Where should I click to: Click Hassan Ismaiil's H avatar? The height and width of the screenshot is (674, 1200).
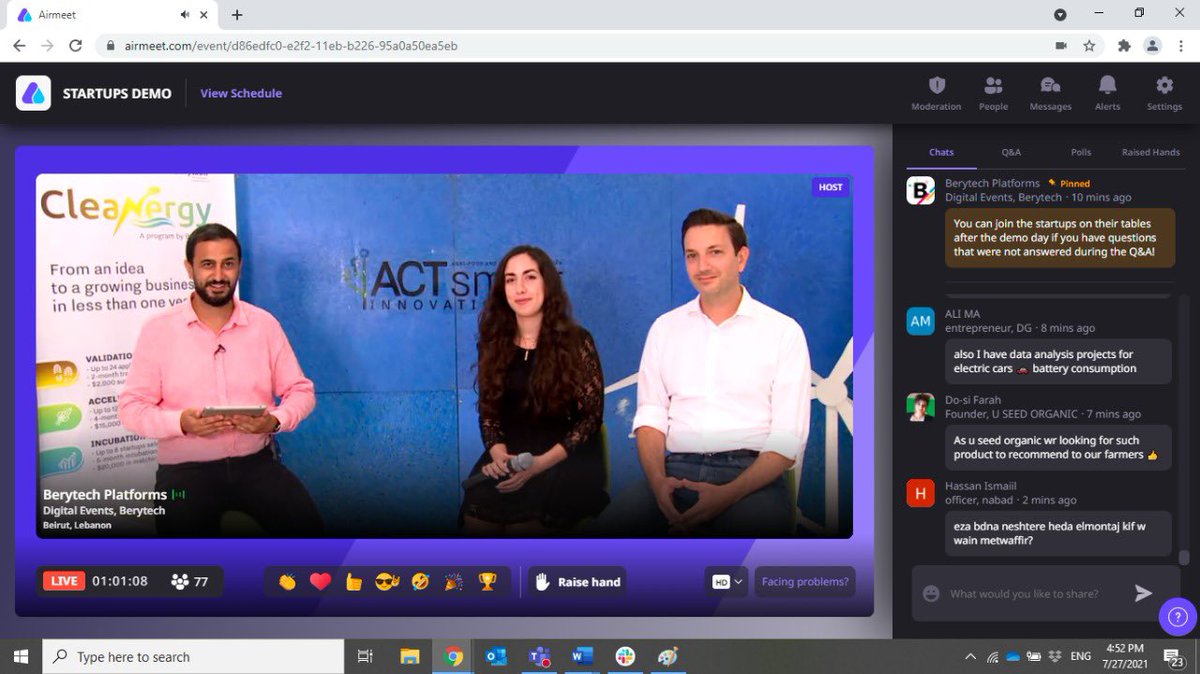pos(920,492)
